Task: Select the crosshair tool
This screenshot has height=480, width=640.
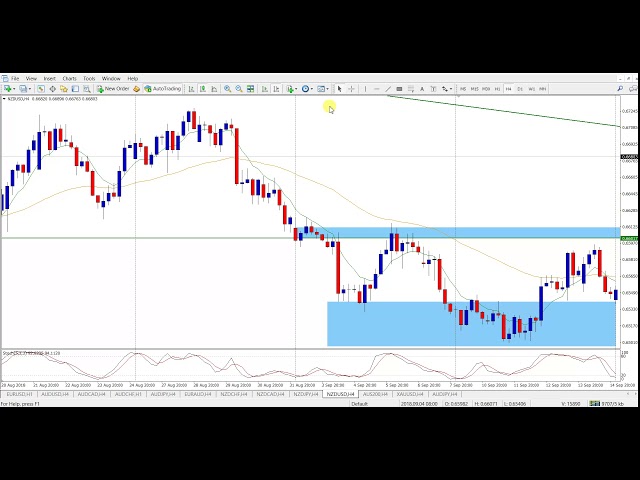Action: tap(351, 89)
